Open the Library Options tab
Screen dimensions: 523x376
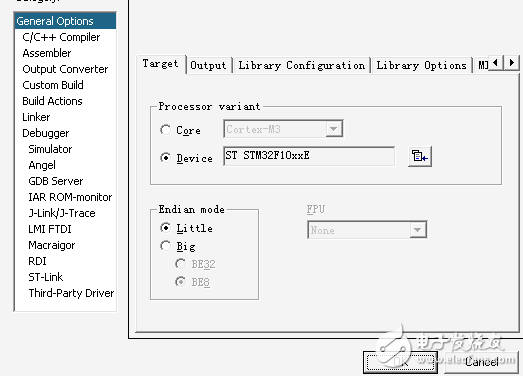pyautogui.click(x=422, y=65)
